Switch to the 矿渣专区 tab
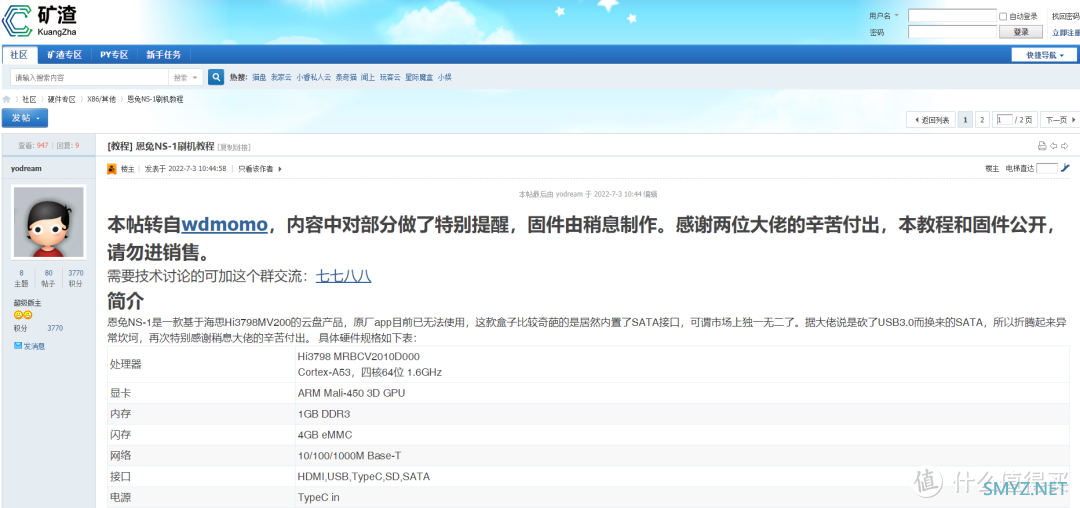 coord(64,55)
